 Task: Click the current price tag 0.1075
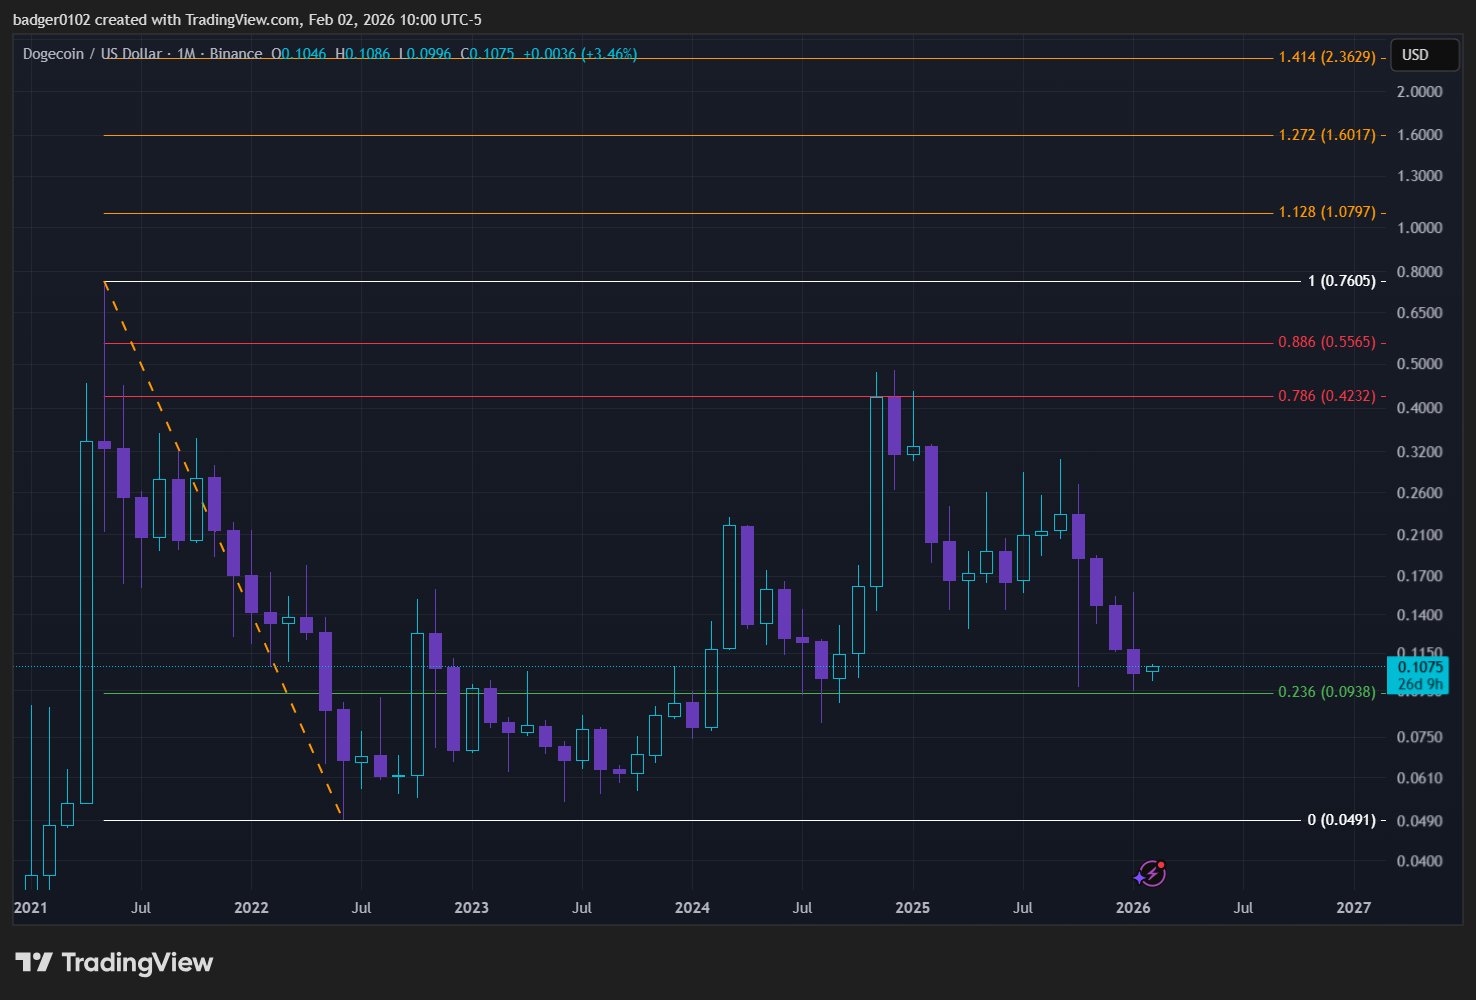pyautogui.click(x=1419, y=668)
